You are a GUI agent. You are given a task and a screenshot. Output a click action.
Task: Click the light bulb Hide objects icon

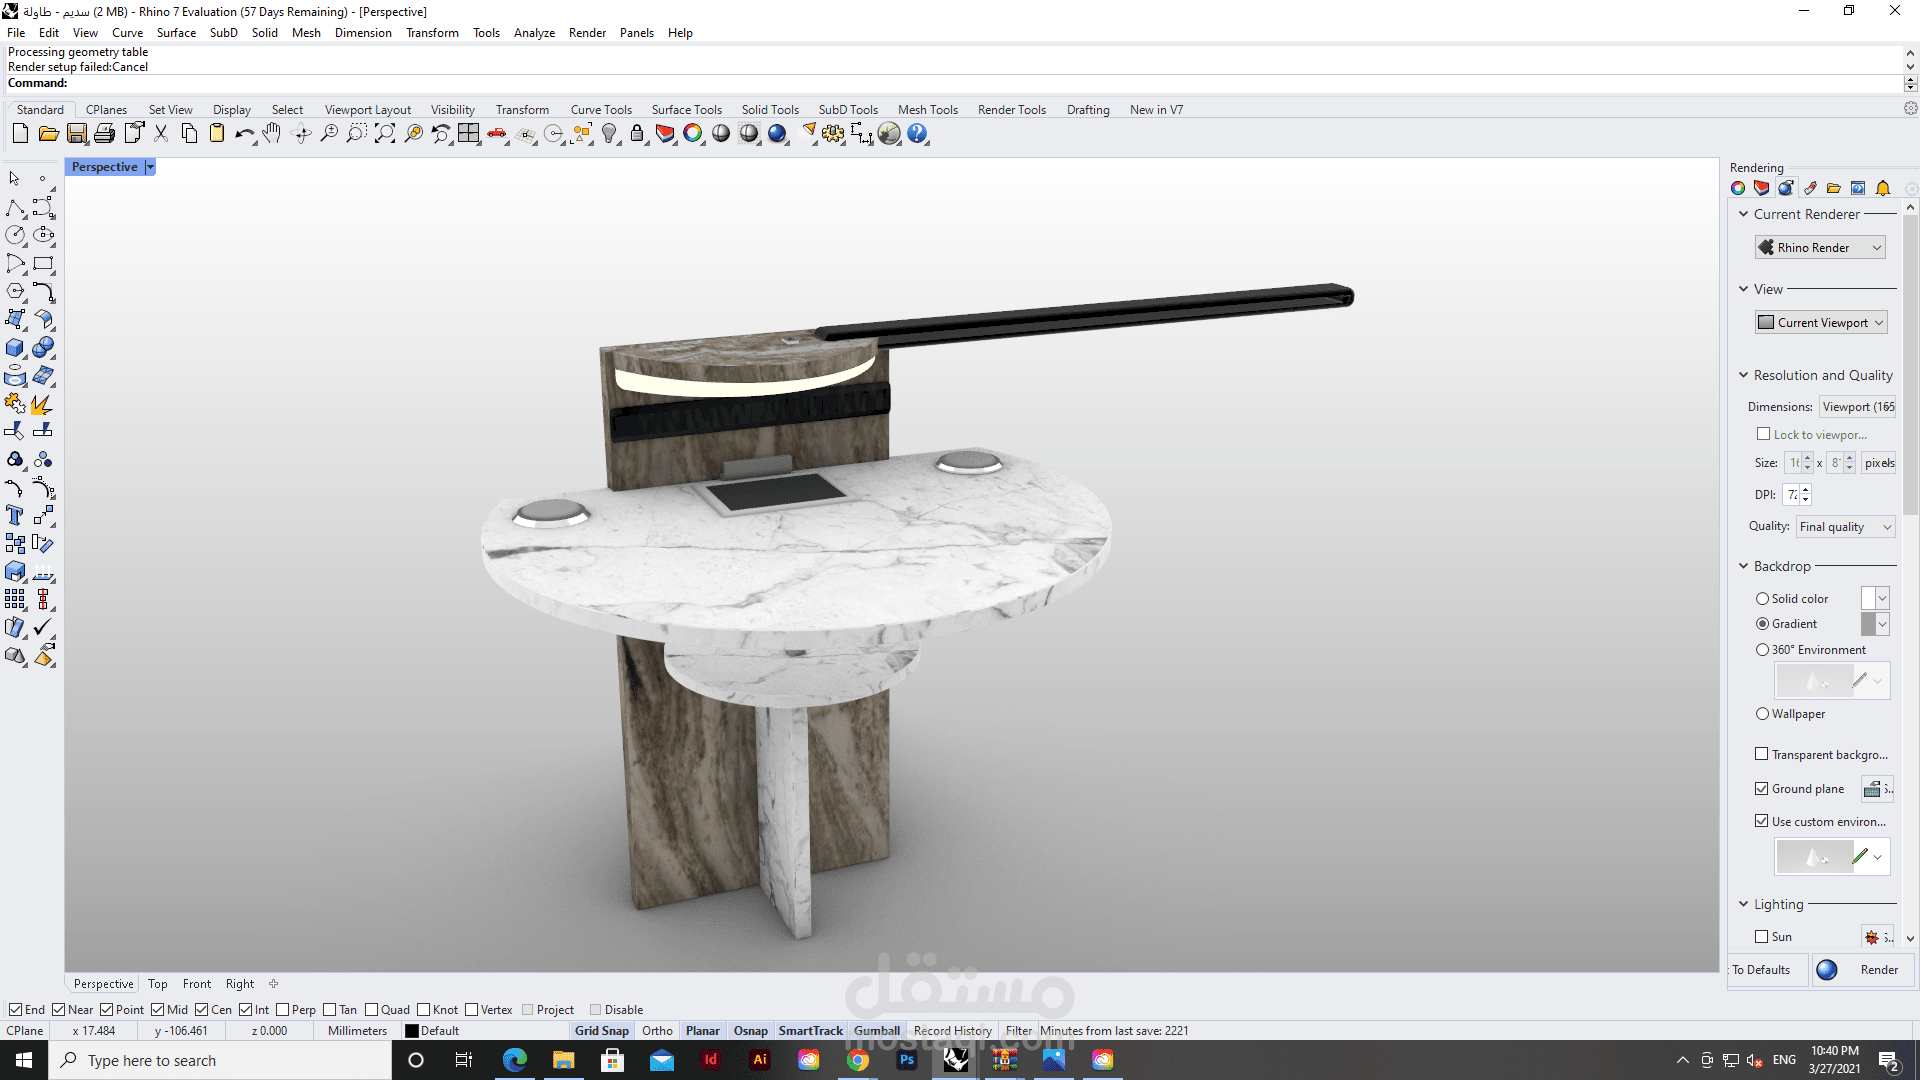(x=609, y=134)
